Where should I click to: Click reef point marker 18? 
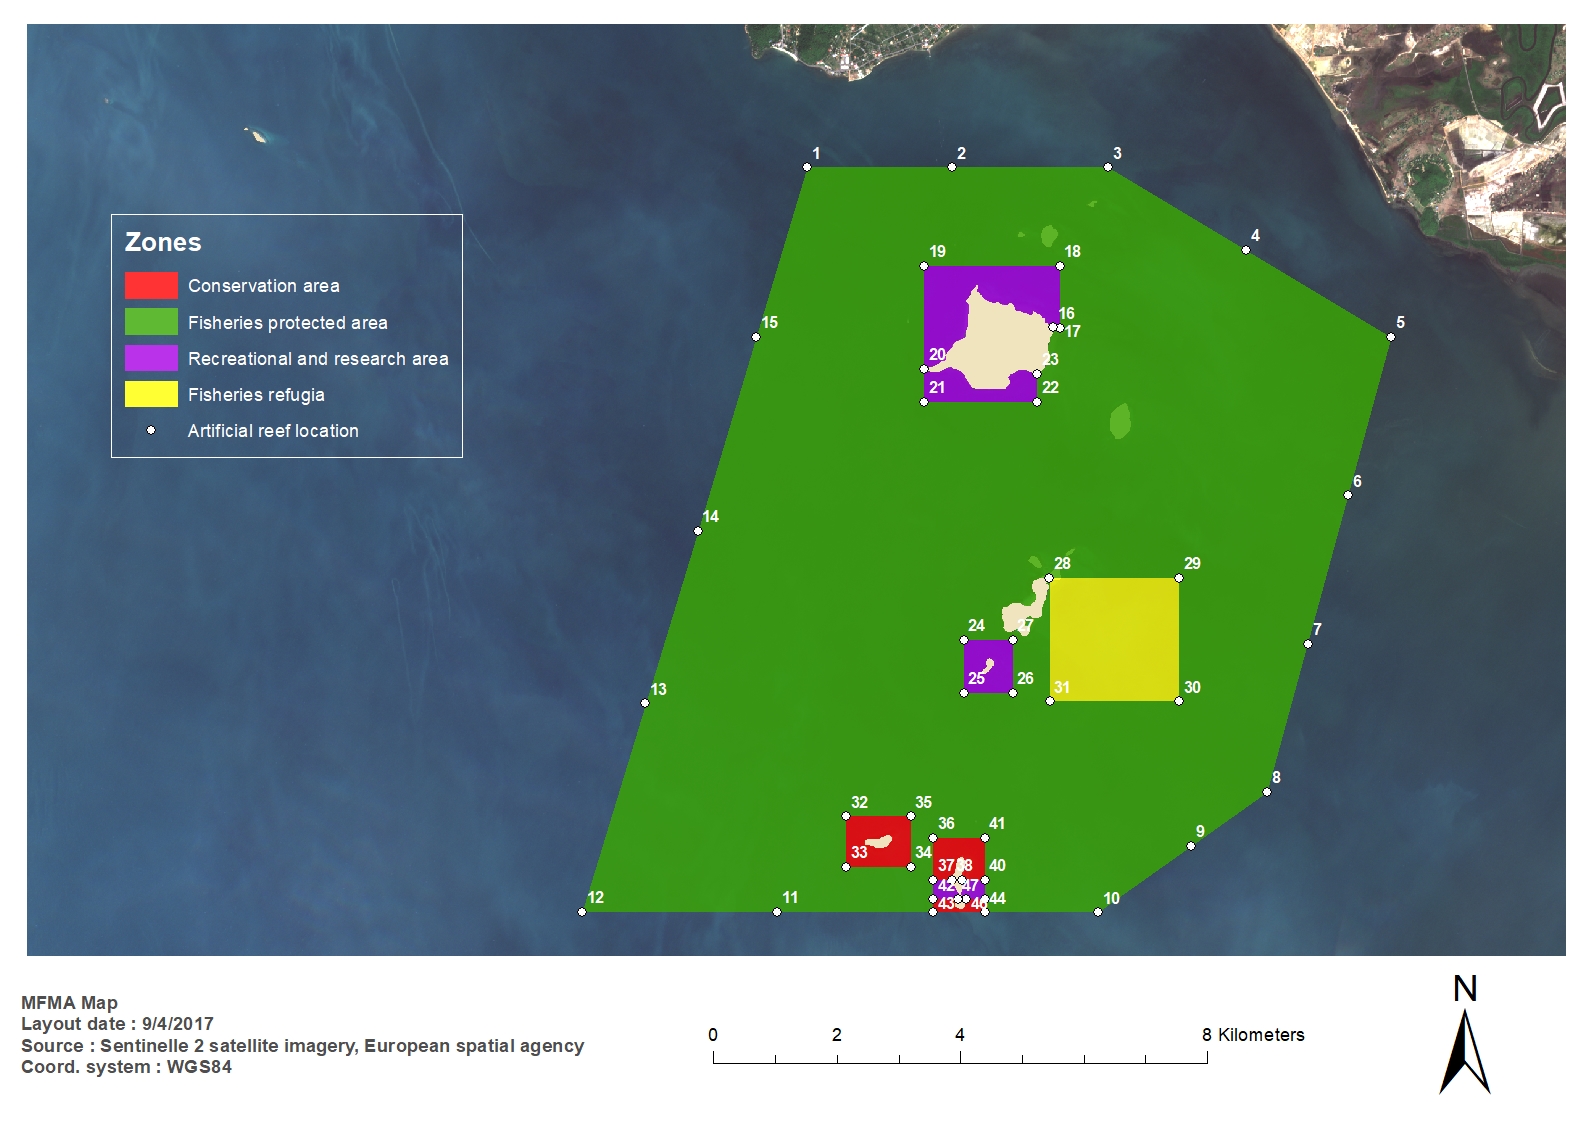click(x=1060, y=266)
